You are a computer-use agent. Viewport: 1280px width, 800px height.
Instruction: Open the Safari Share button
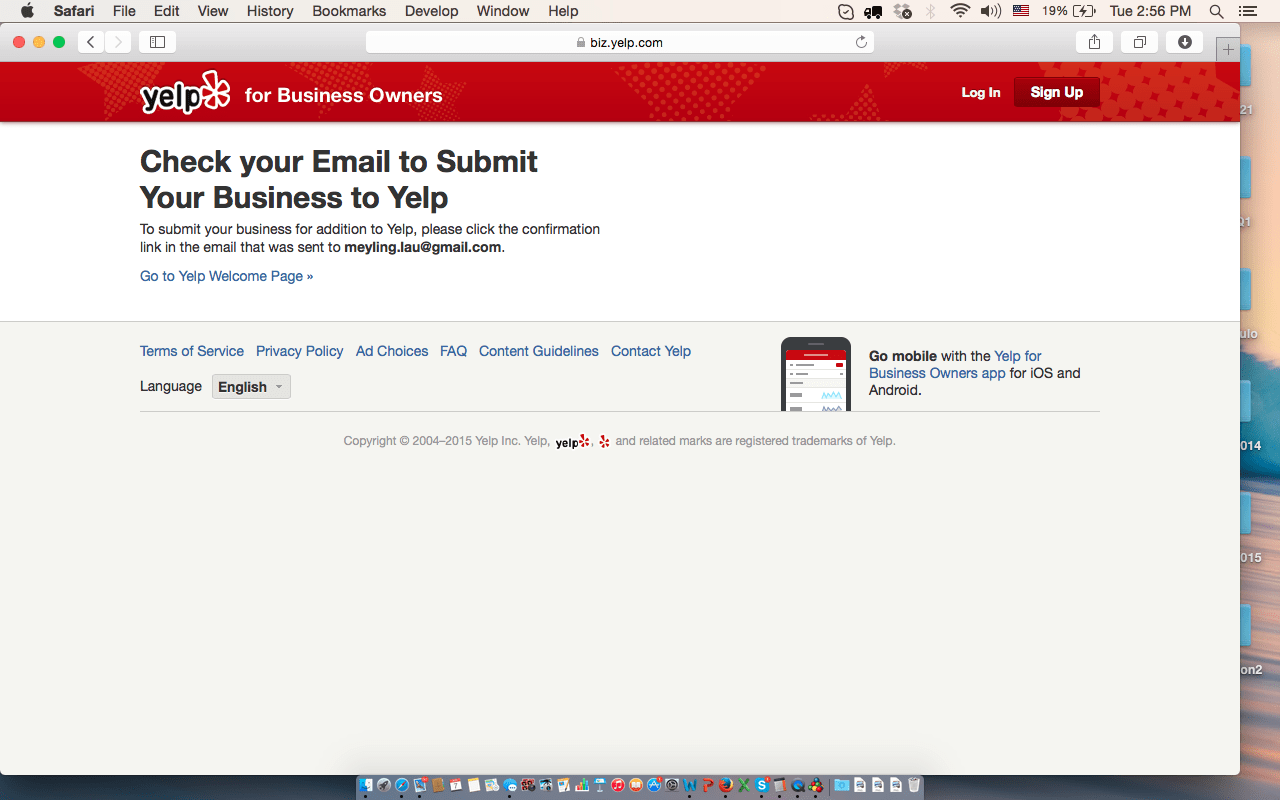click(x=1094, y=42)
